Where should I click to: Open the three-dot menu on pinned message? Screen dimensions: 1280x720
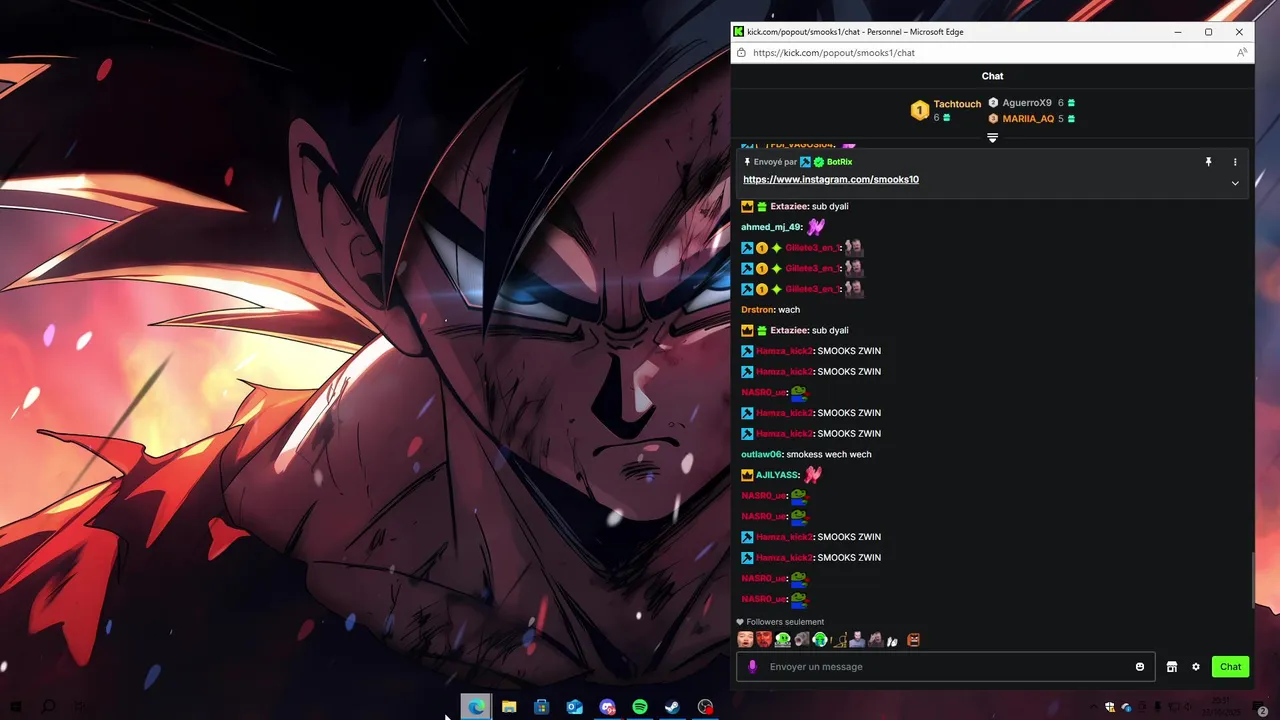click(x=1235, y=162)
